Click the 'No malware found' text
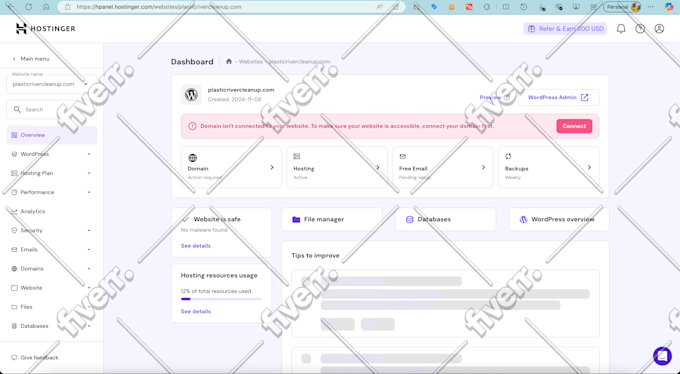The image size is (680, 374). point(204,230)
